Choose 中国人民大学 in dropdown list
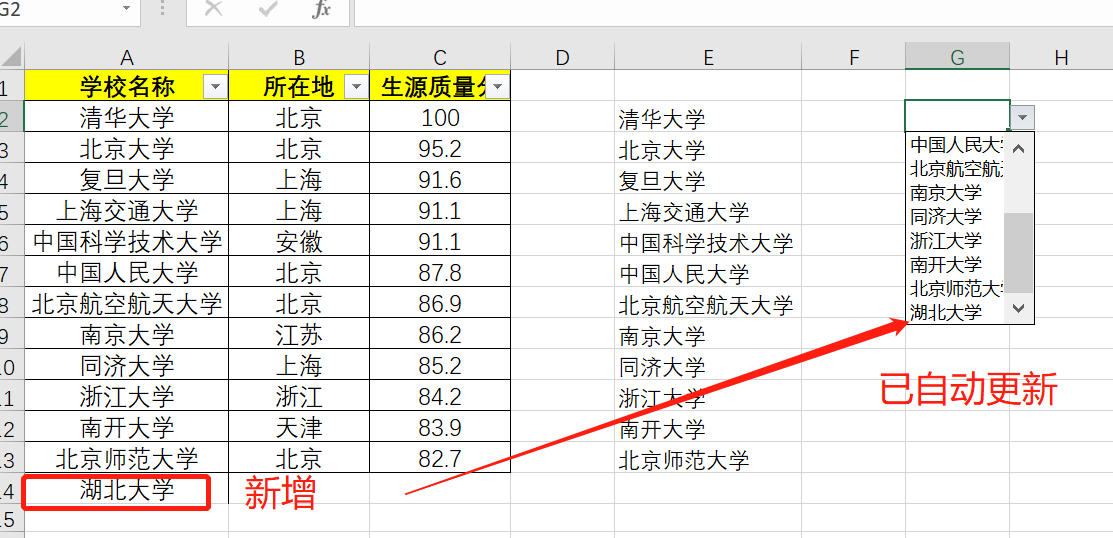Screen dimensions: 1113x538 click(x=956, y=145)
